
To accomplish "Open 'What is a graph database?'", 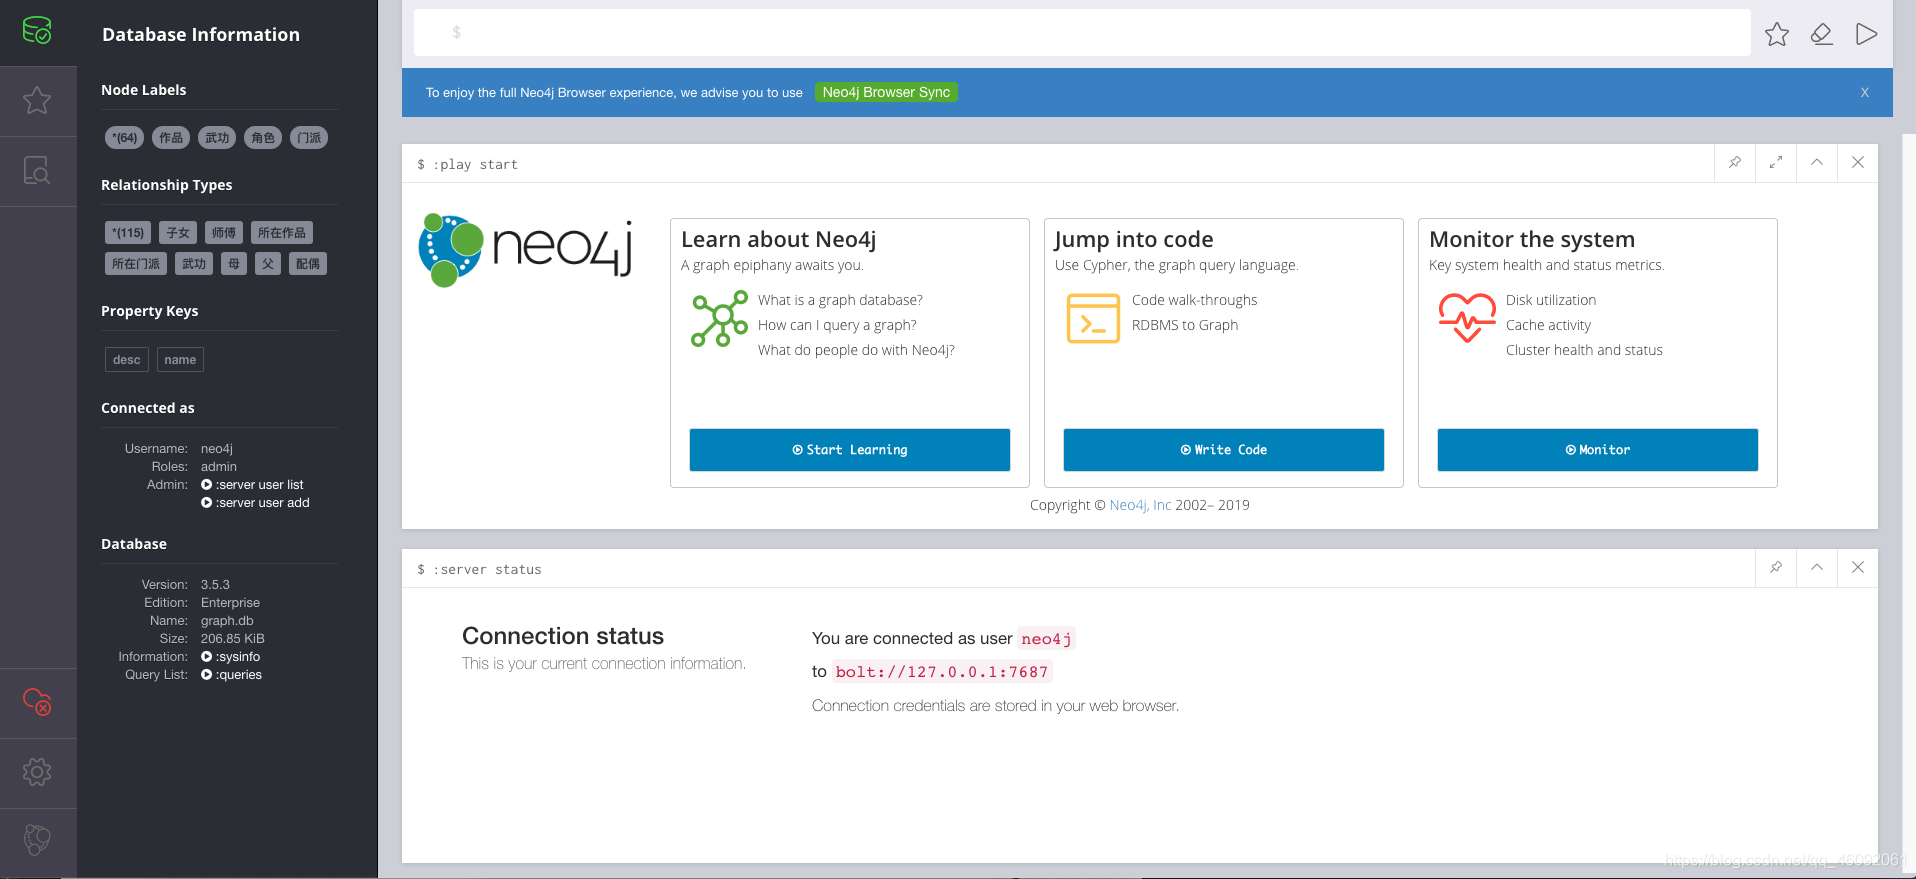I will [840, 300].
